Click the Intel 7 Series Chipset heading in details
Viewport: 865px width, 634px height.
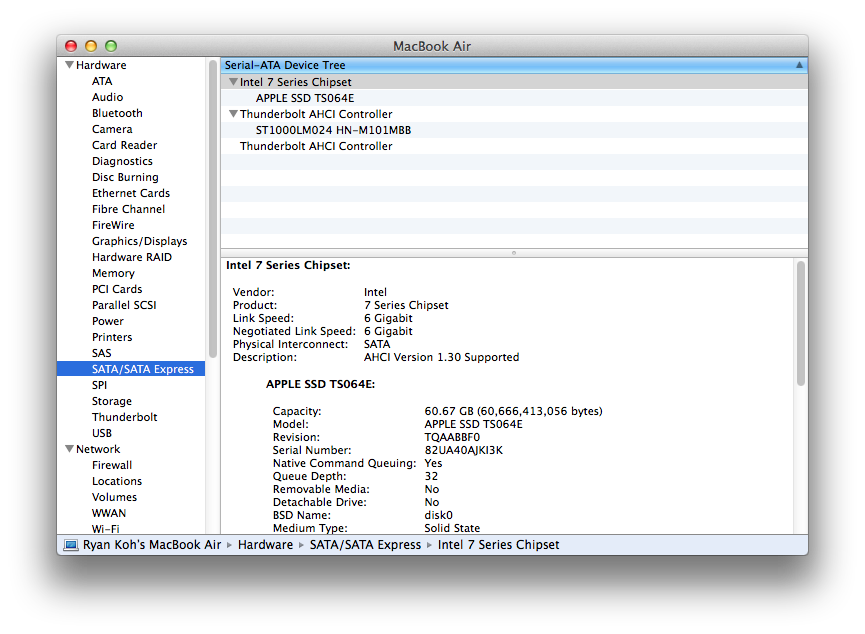(x=288, y=265)
